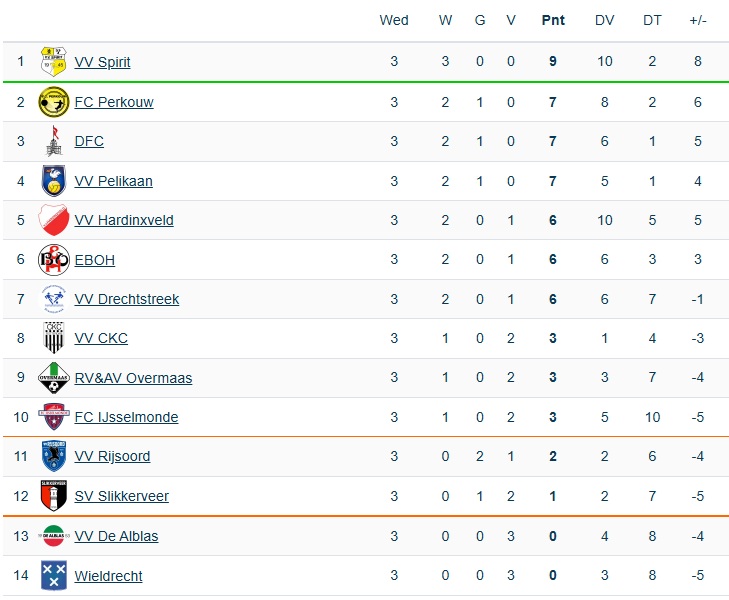Open the VV Spirit team link
This screenshot has width=729, height=600.
[x=102, y=62]
